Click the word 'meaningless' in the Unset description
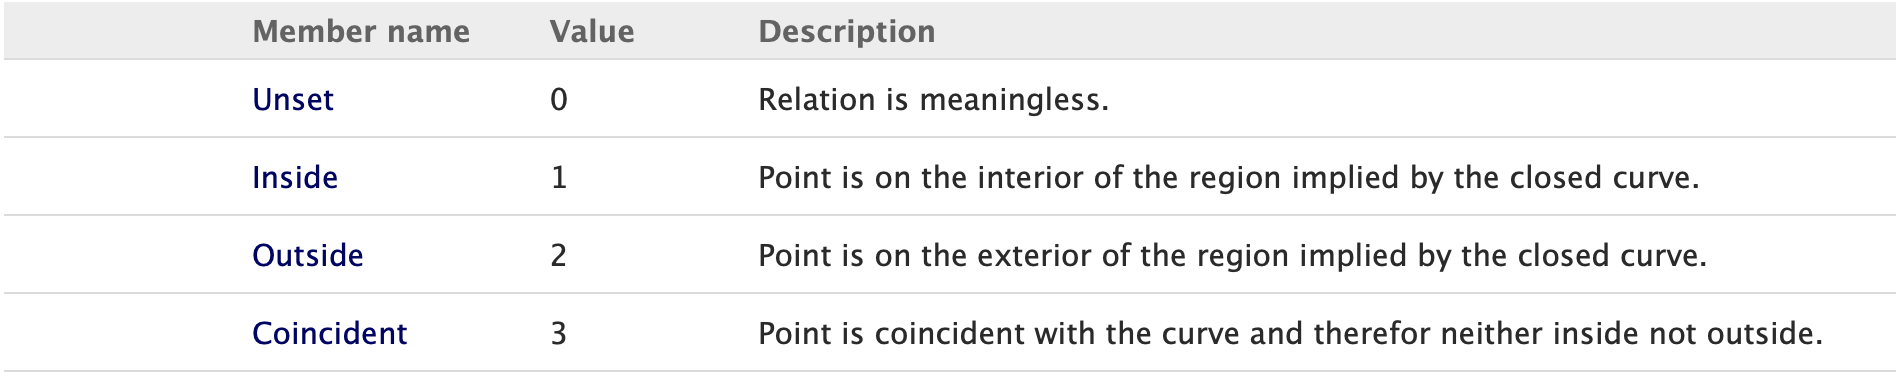Viewport: 1896px width, 376px height. (x=1010, y=99)
